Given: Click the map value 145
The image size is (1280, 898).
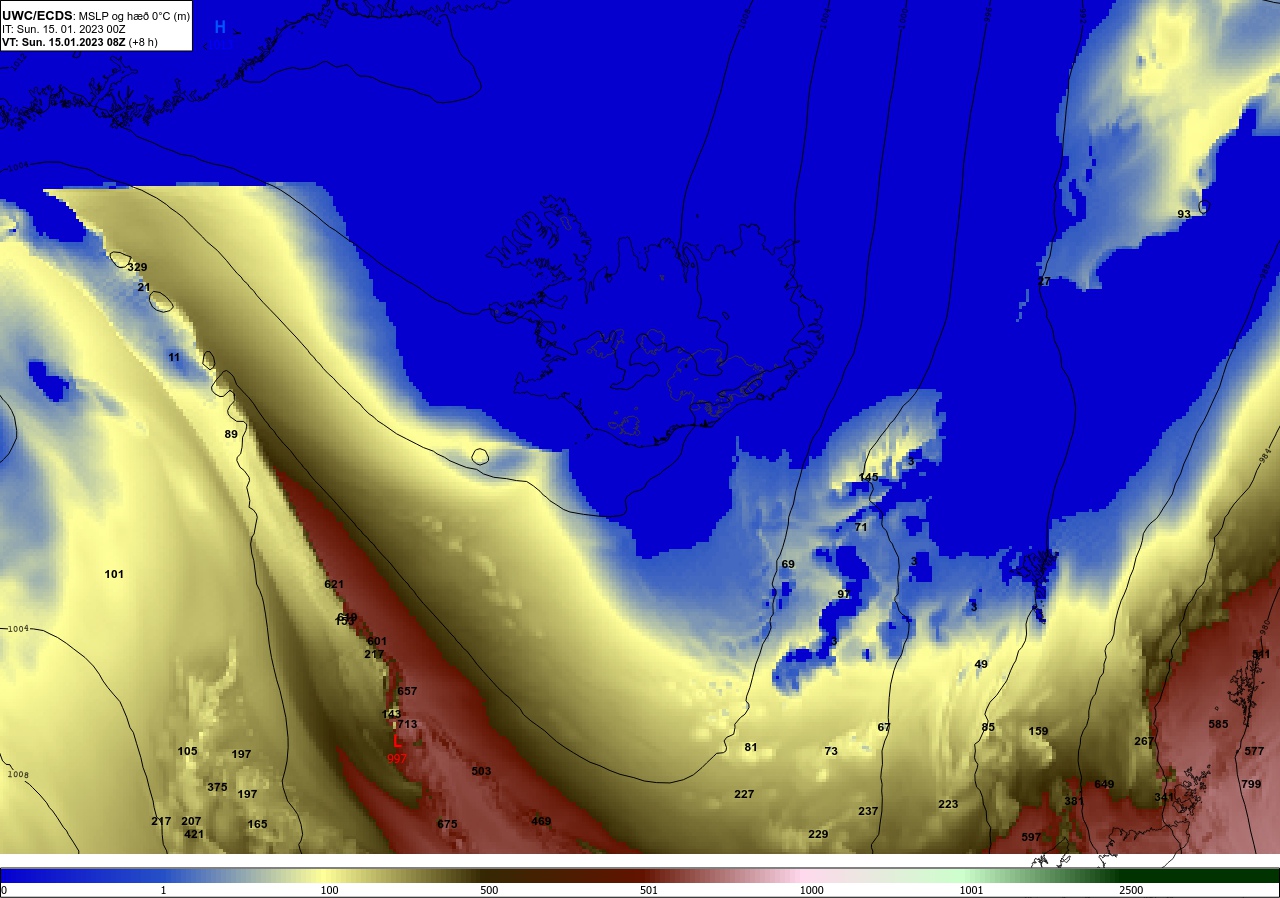Looking at the screenshot, I should [868, 477].
